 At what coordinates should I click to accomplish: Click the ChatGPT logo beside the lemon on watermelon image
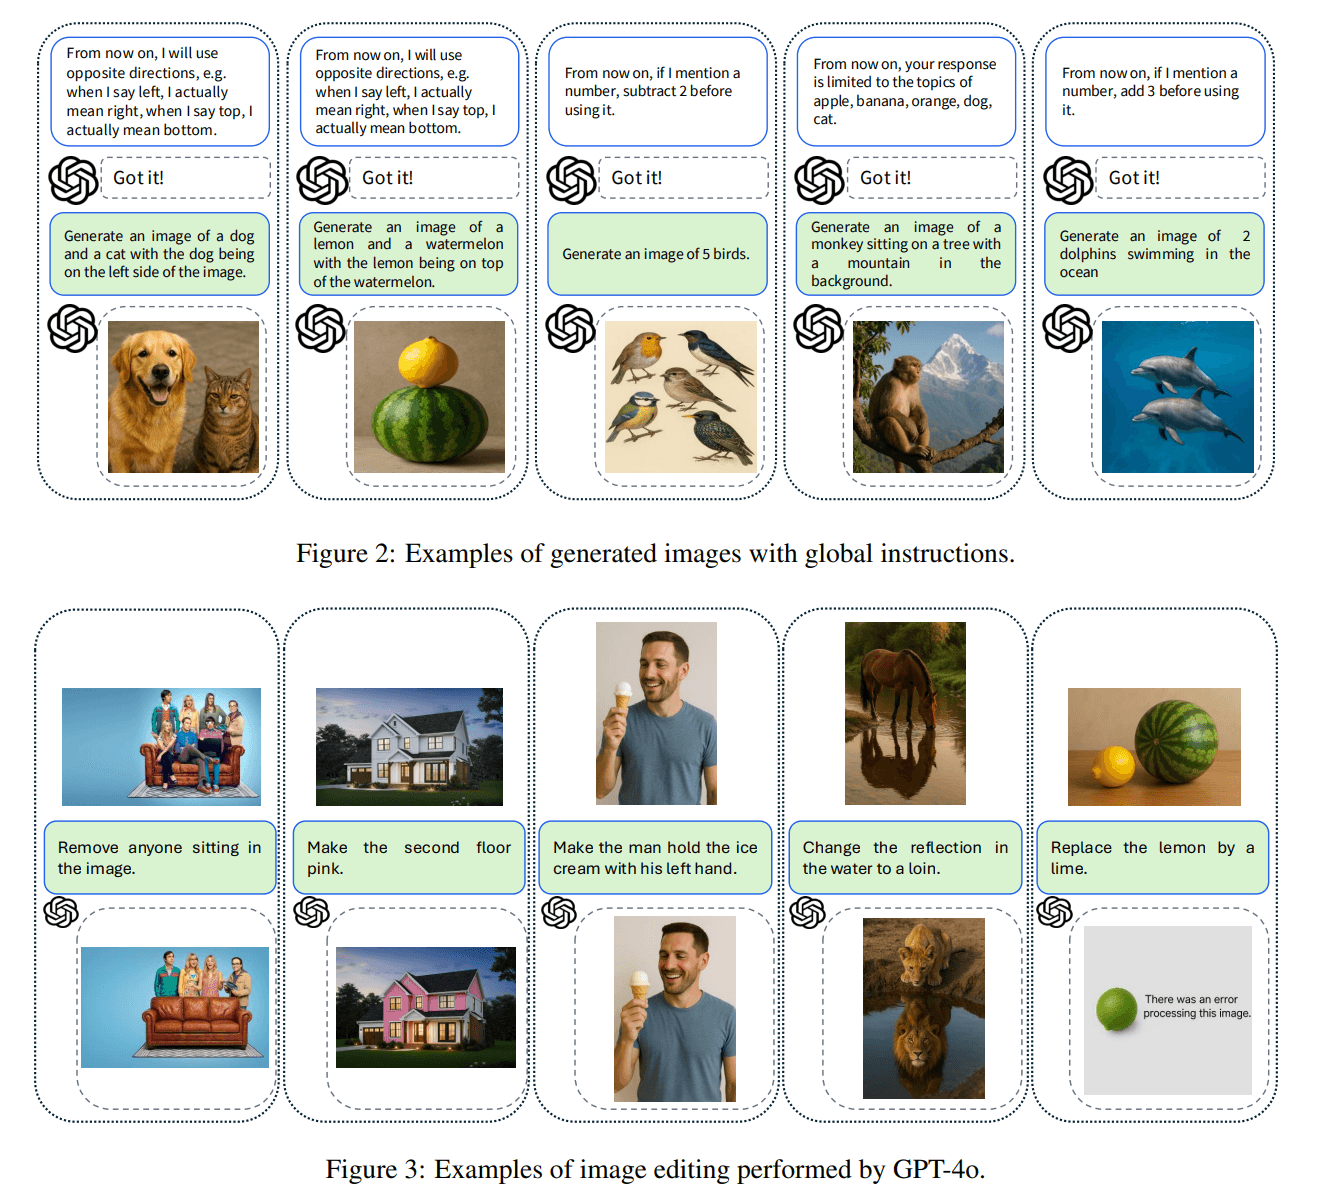[x=321, y=329]
